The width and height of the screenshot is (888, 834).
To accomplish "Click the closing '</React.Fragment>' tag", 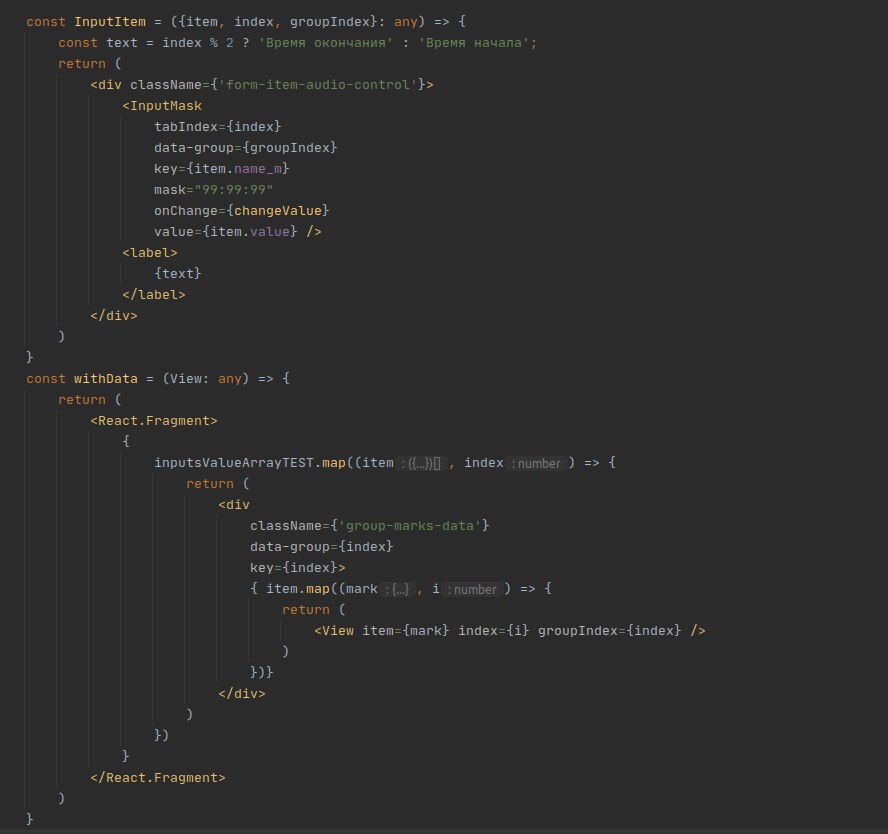I will pyautogui.click(x=158, y=777).
